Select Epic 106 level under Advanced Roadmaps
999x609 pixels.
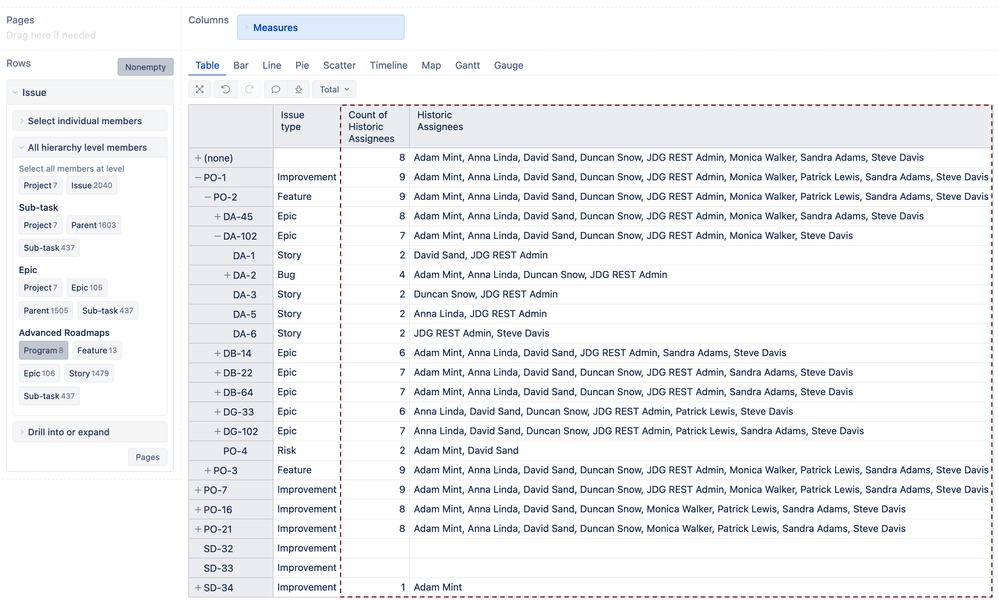click(40, 373)
